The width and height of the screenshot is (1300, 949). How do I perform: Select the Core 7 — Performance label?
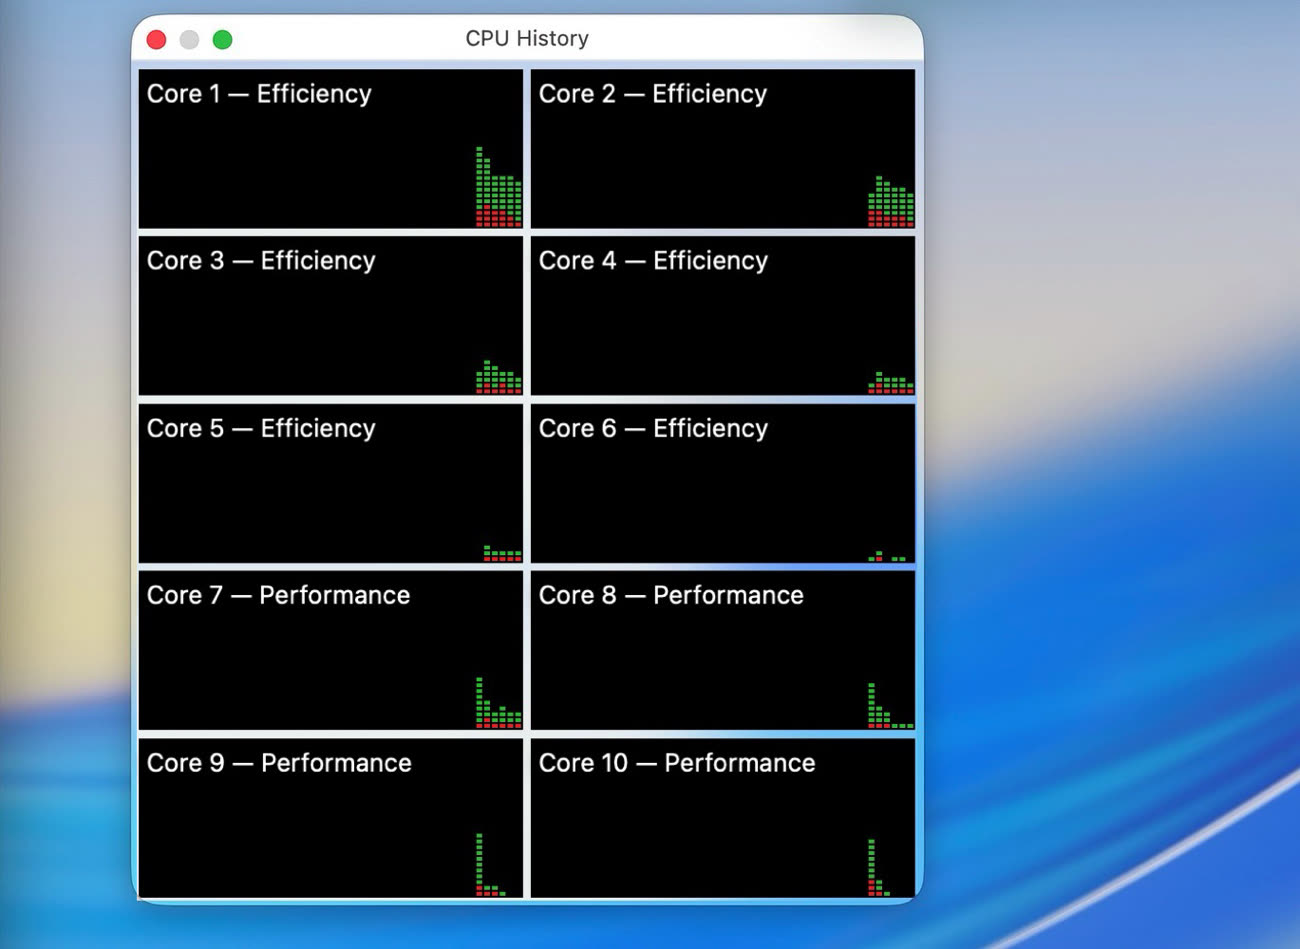278,596
